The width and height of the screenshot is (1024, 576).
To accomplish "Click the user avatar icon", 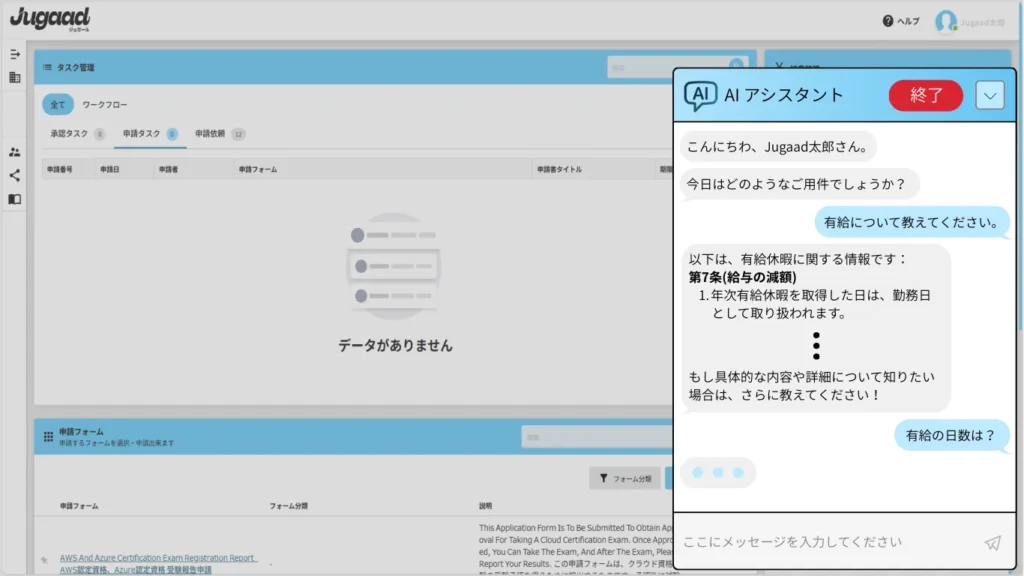I will 945,21.
